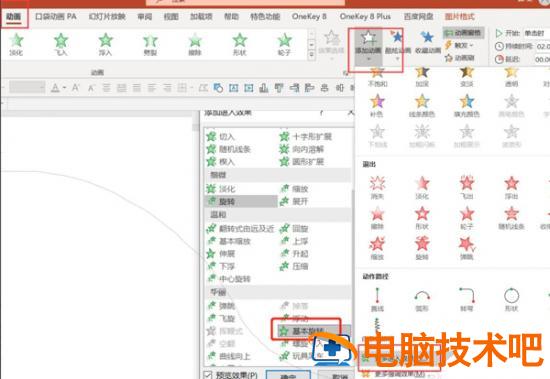Open help in 添加进入效果 dialog

click(x=321, y=113)
